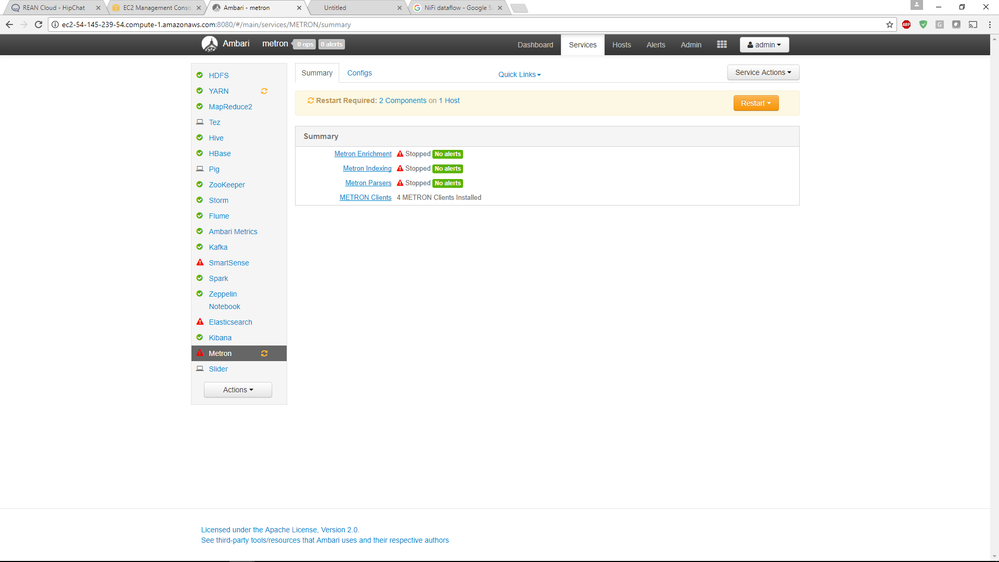Go to Dashboard in top navigation
This screenshot has height=562, width=999.
tap(535, 45)
